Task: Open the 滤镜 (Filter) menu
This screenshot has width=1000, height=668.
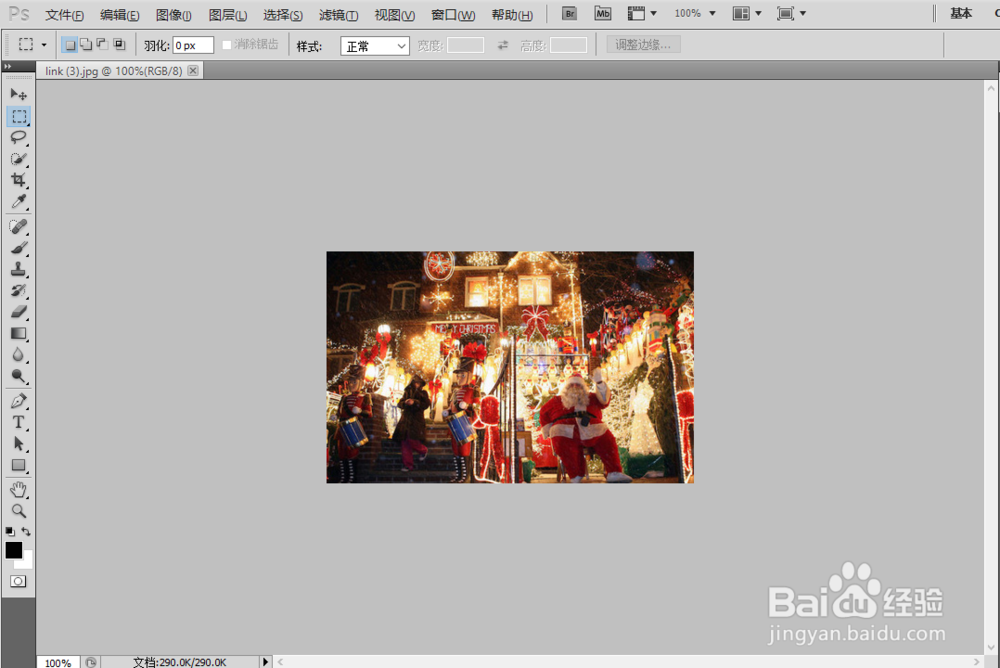Action: point(338,15)
